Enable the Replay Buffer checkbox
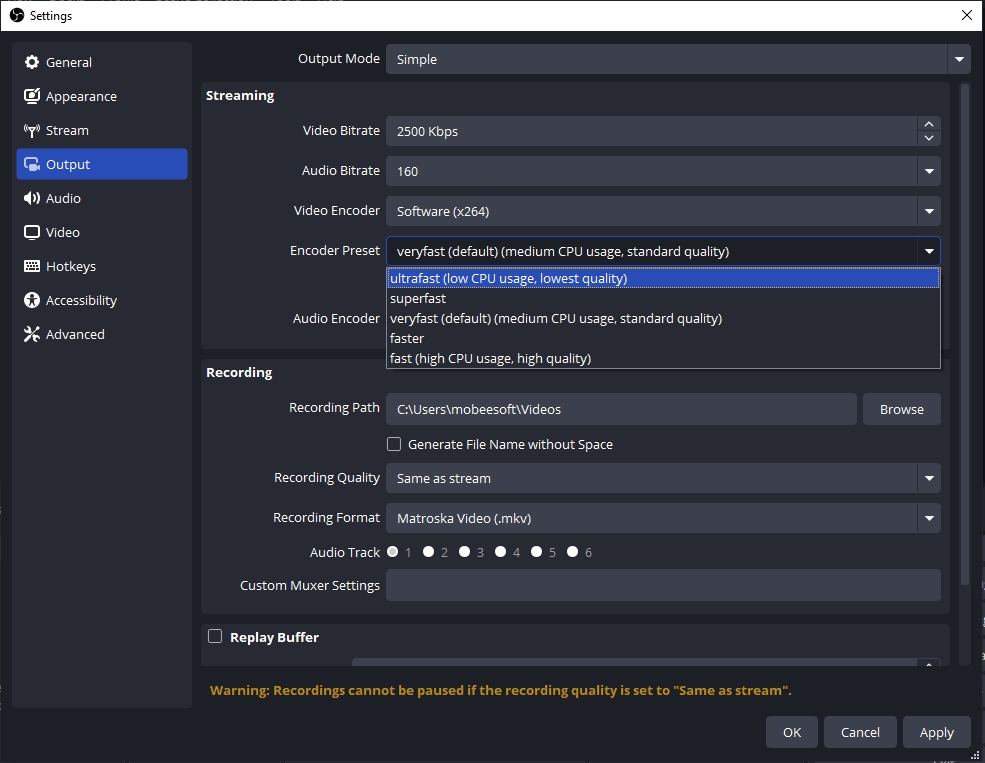This screenshot has height=763, width=985. click(215, 636)
